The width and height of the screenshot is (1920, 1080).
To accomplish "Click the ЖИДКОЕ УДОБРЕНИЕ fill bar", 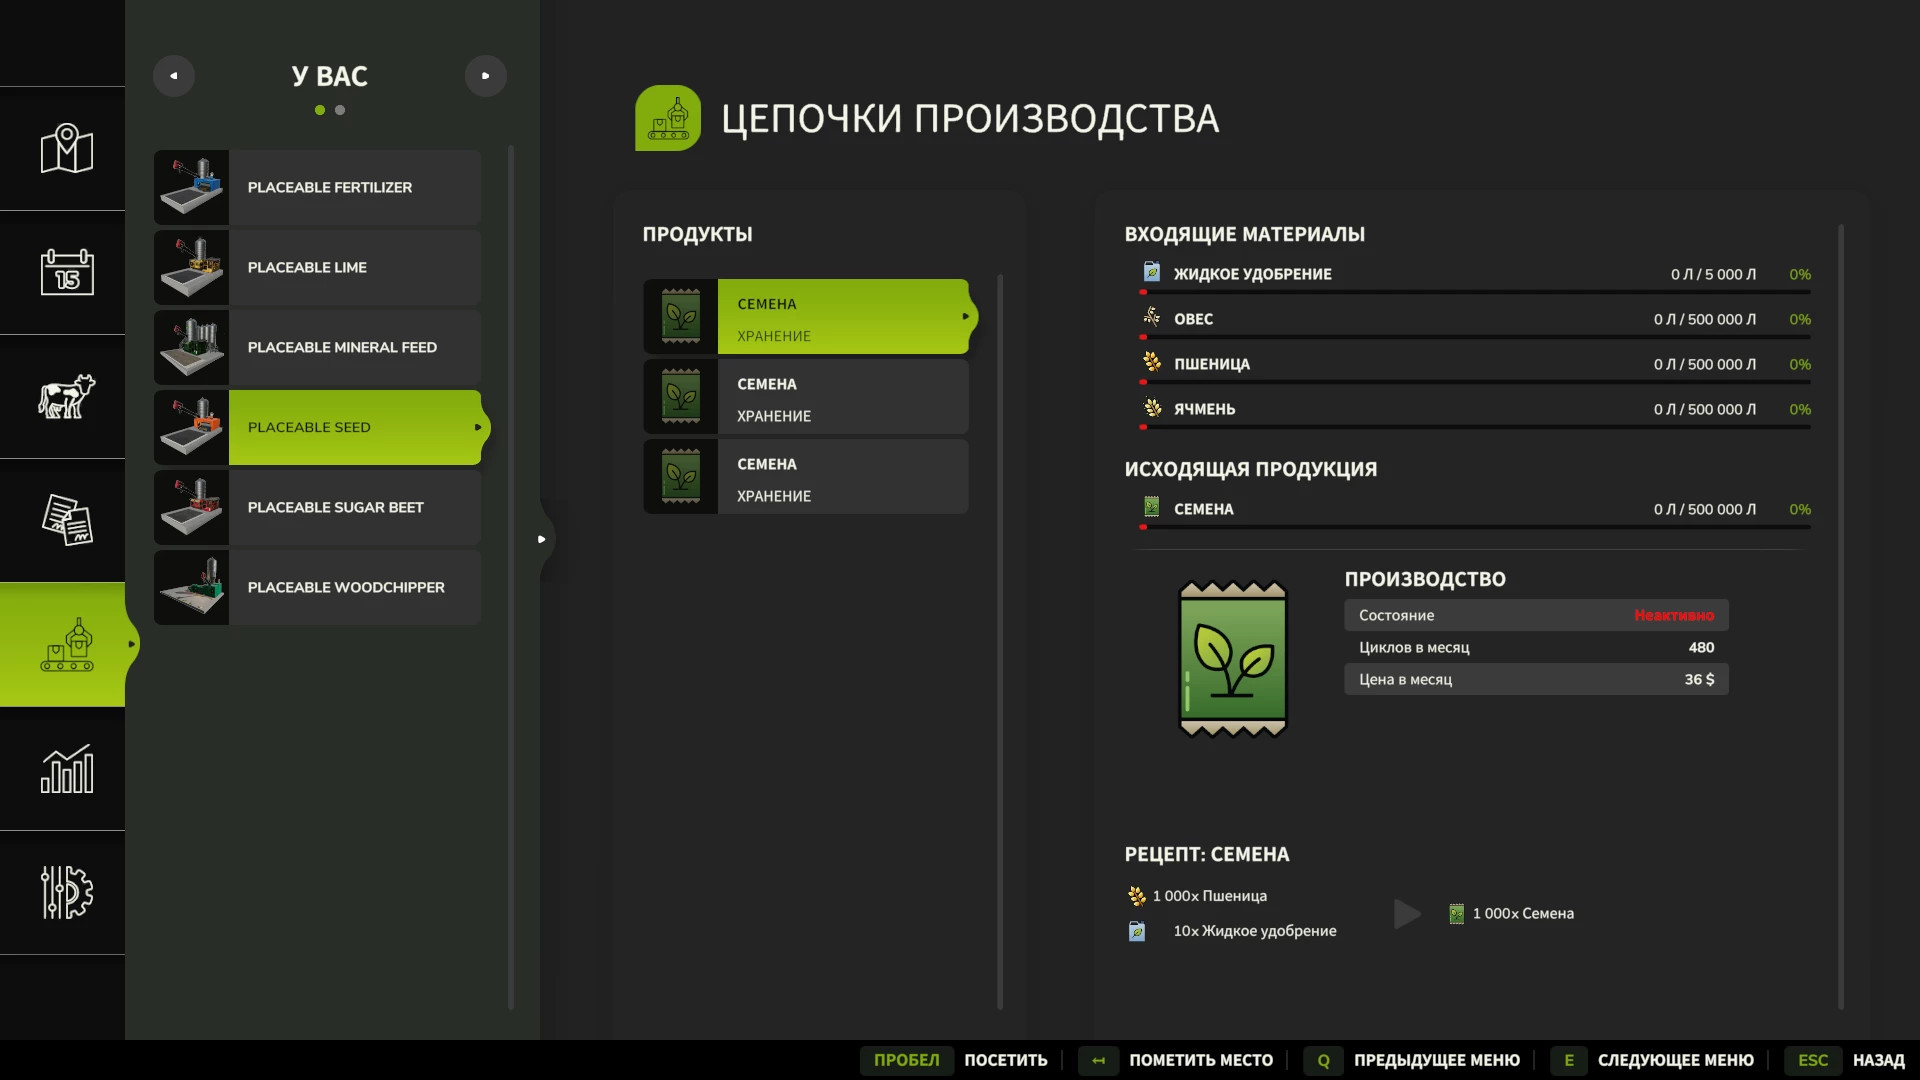I will pyautogui.click(x=1475, y=292).
